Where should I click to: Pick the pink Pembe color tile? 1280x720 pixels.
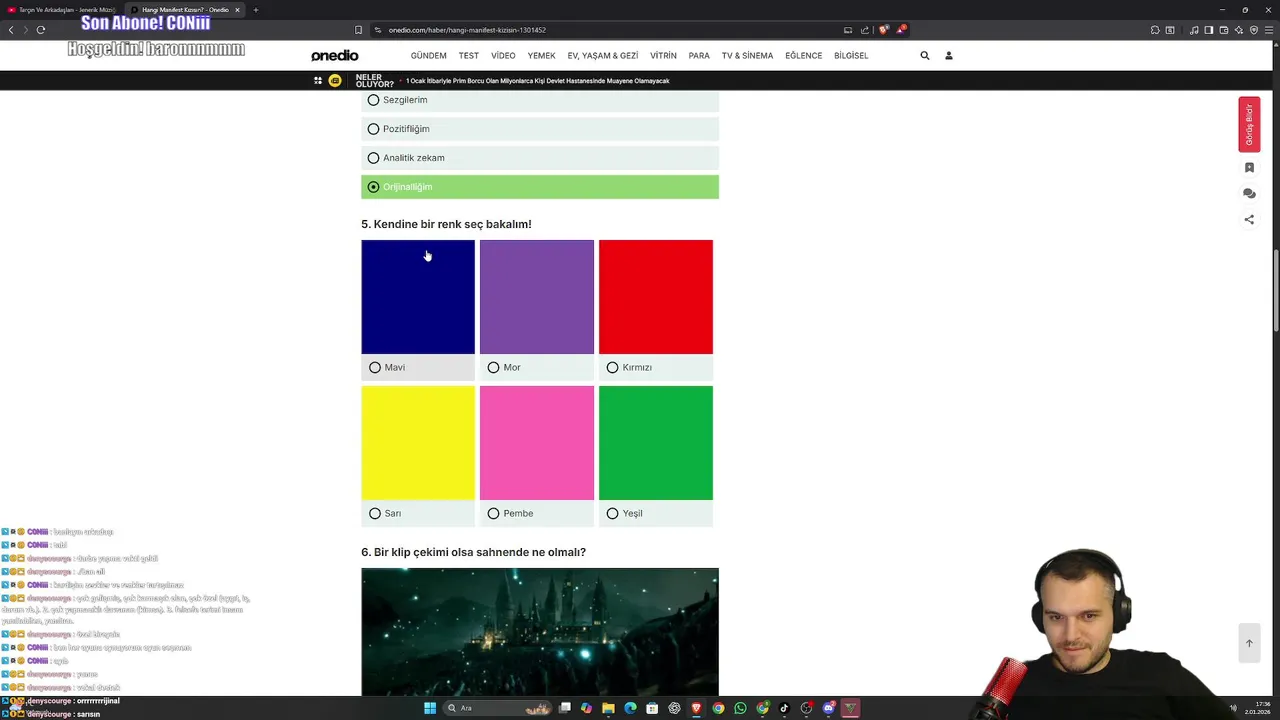537,443
